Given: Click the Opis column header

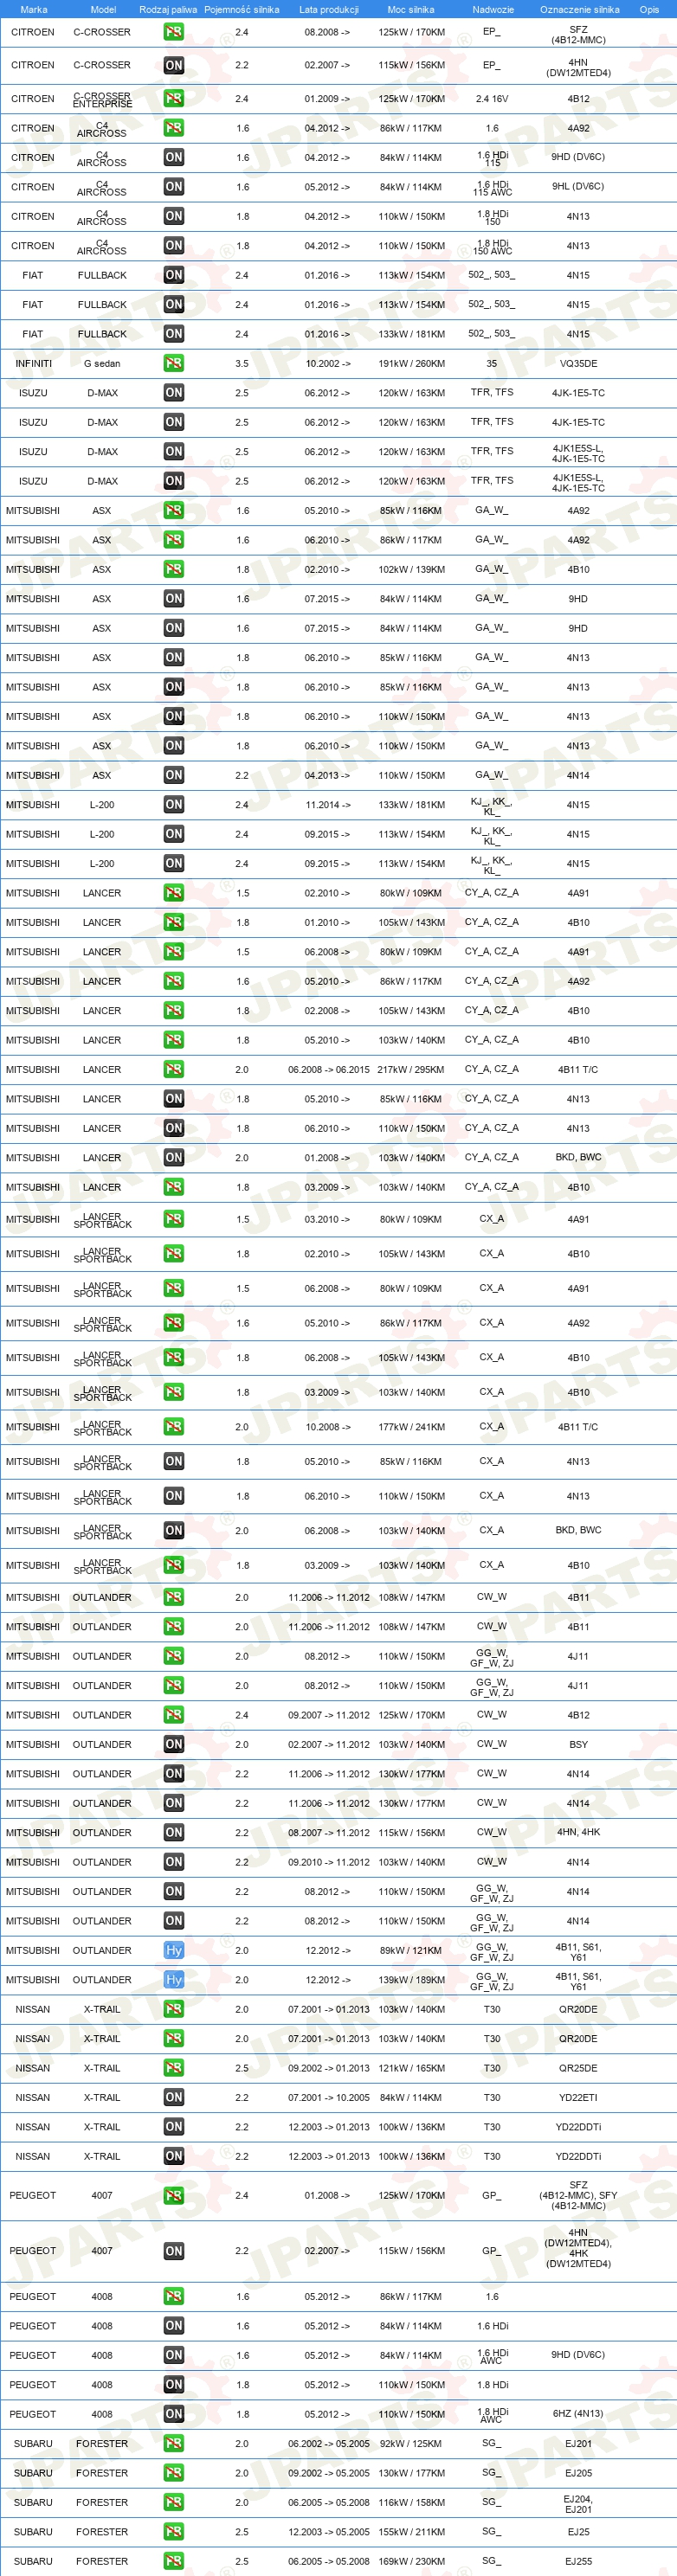Looking at the screenshot, I should (x=650, y=9).
